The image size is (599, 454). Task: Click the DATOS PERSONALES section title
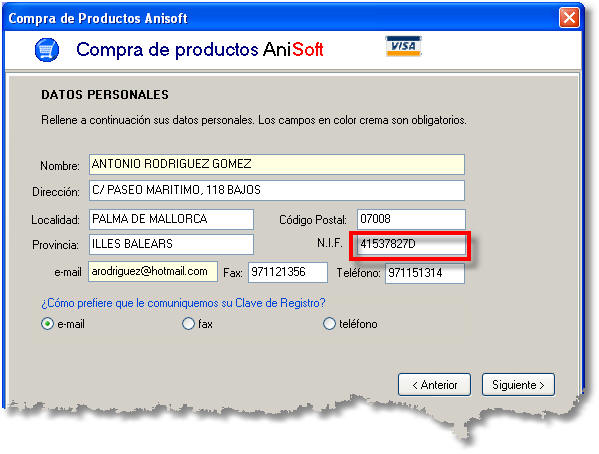point(105,94)
